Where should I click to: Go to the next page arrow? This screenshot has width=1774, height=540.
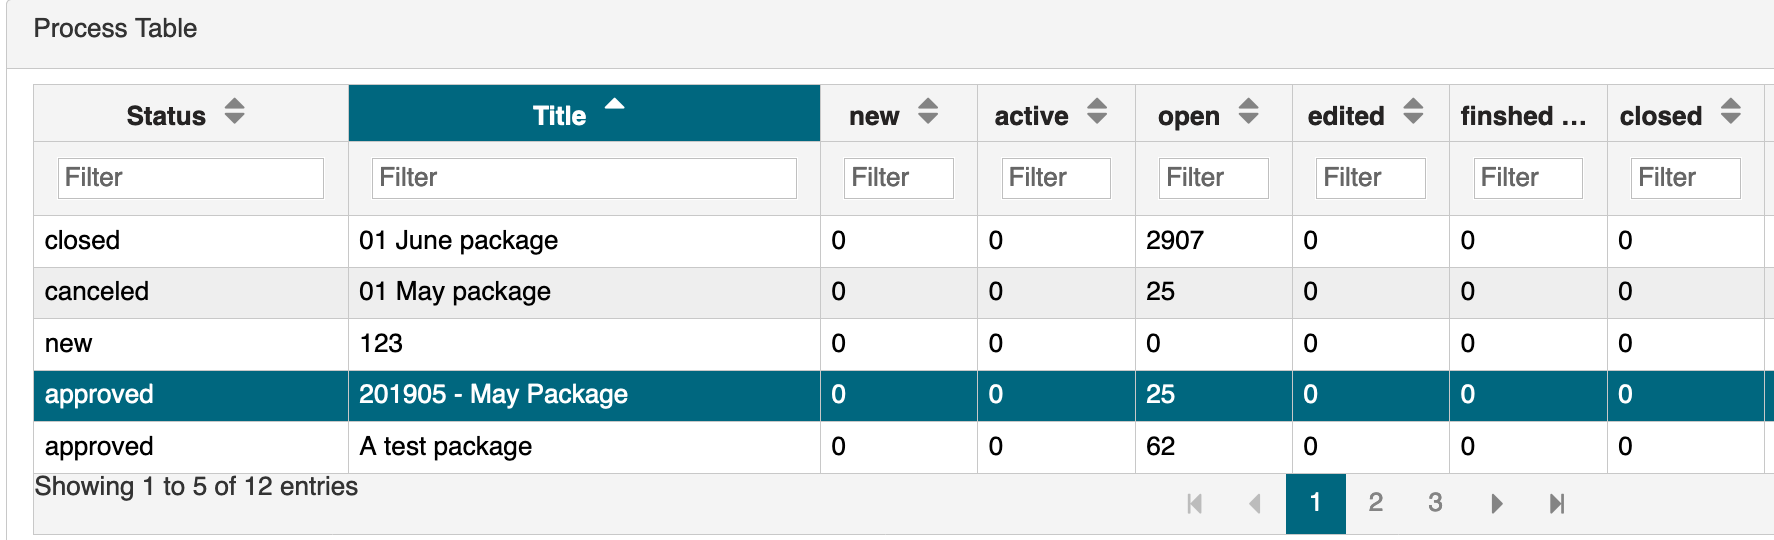point(1496,503)
